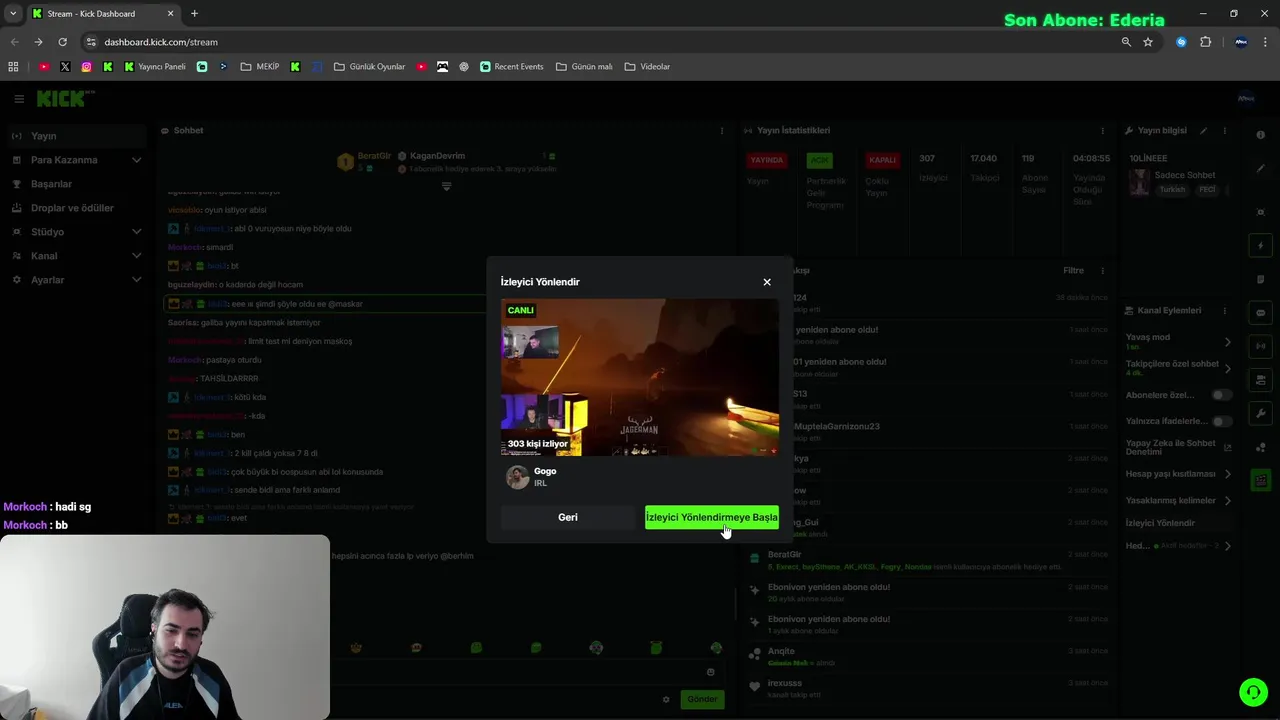
Task: Open activity feed options menu beside Filtre
Action: click(x=1103, y=271)
